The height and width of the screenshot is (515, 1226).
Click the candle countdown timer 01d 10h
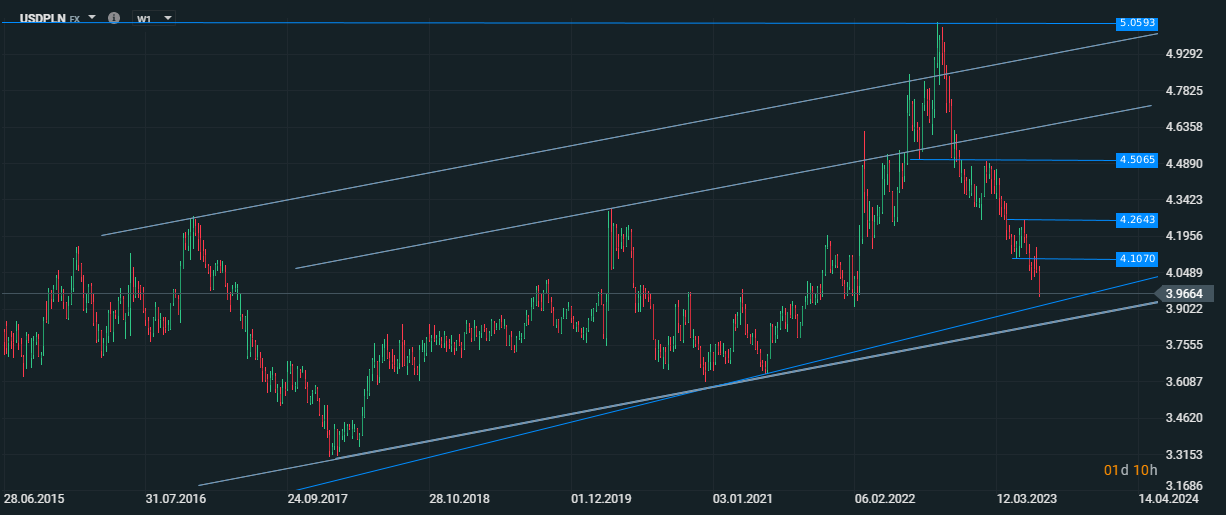coord(1130,469)
